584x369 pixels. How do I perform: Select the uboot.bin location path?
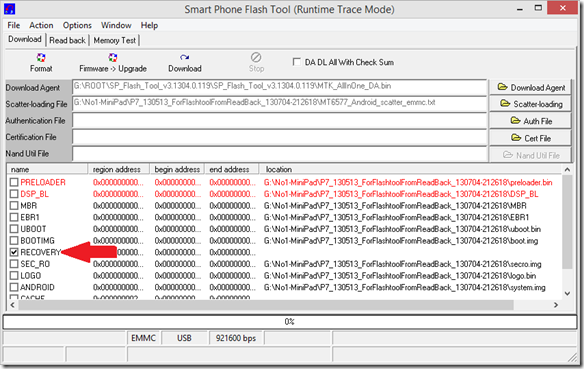[x=402, y=229]
